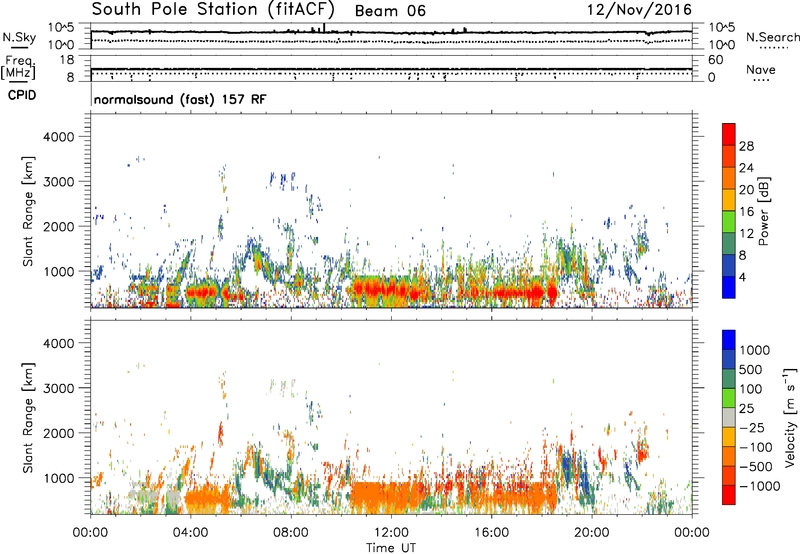Click the -1000 velocity colorbar label
The image size is (800, 554).
[759, 486]
